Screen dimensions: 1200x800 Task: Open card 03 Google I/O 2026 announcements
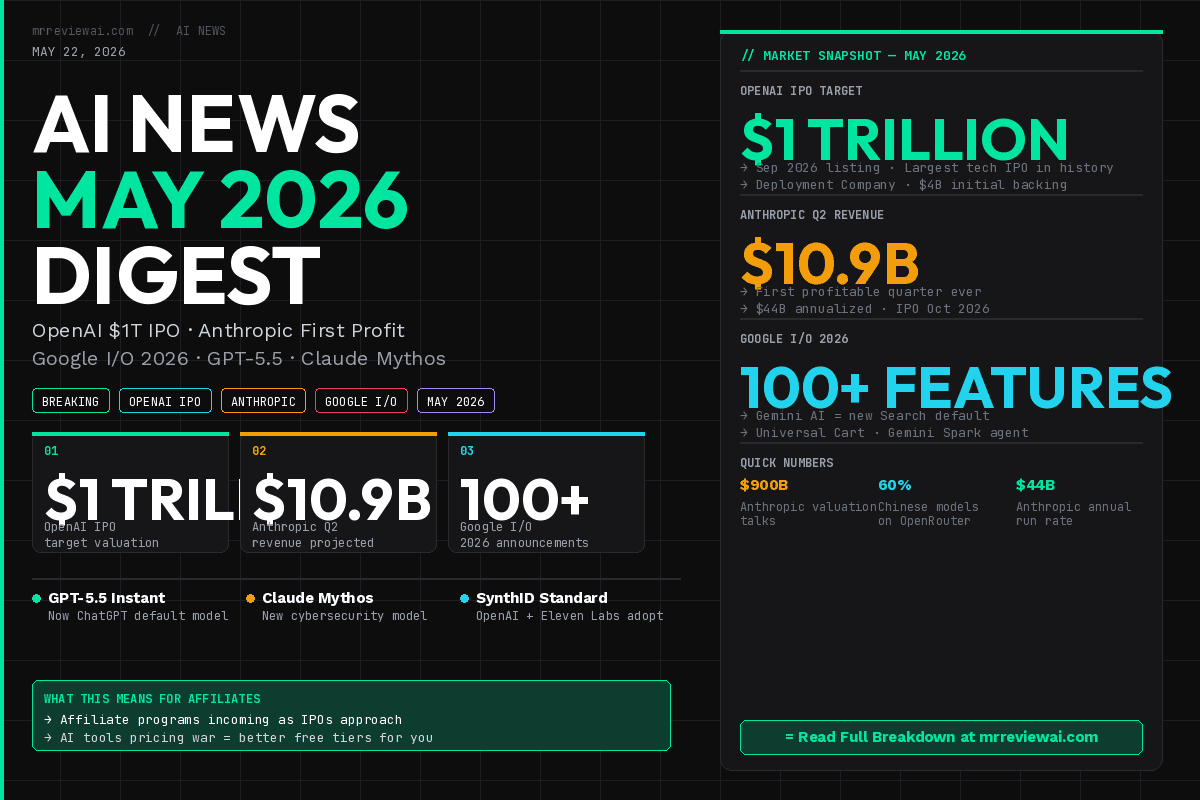pyautogui.click(x=546, y=492)
